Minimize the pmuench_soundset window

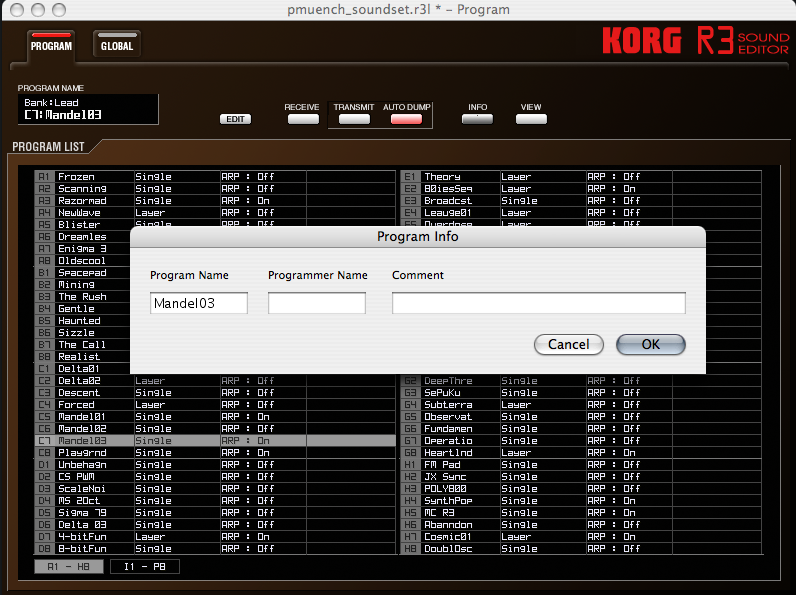38,10
